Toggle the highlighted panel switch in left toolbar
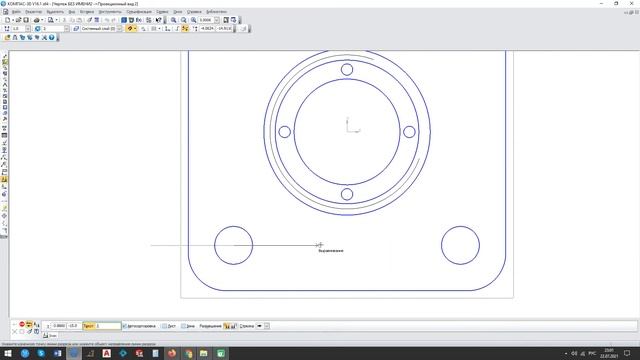 pos(4,62)
